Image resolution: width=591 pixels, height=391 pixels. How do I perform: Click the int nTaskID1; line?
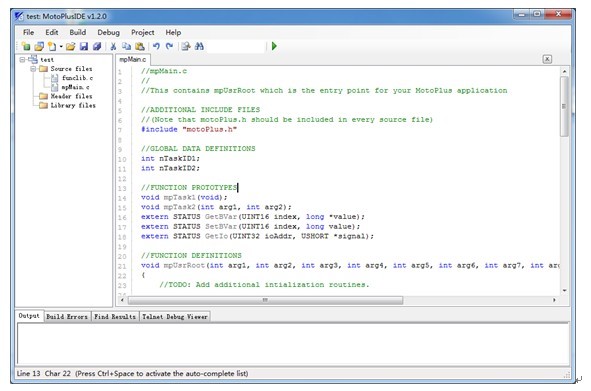click(170, 159)
